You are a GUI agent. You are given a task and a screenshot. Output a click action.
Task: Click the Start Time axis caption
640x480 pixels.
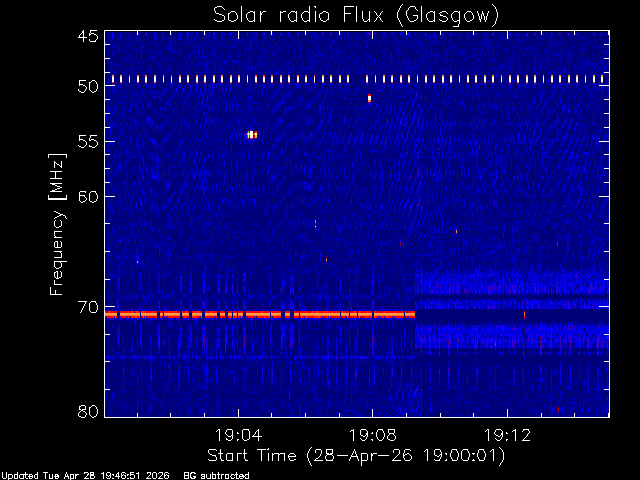356,456
